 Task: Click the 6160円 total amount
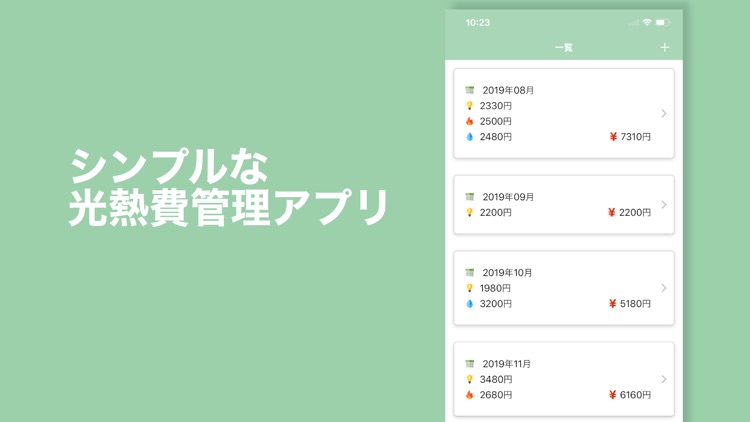click(x=635, y=395)
